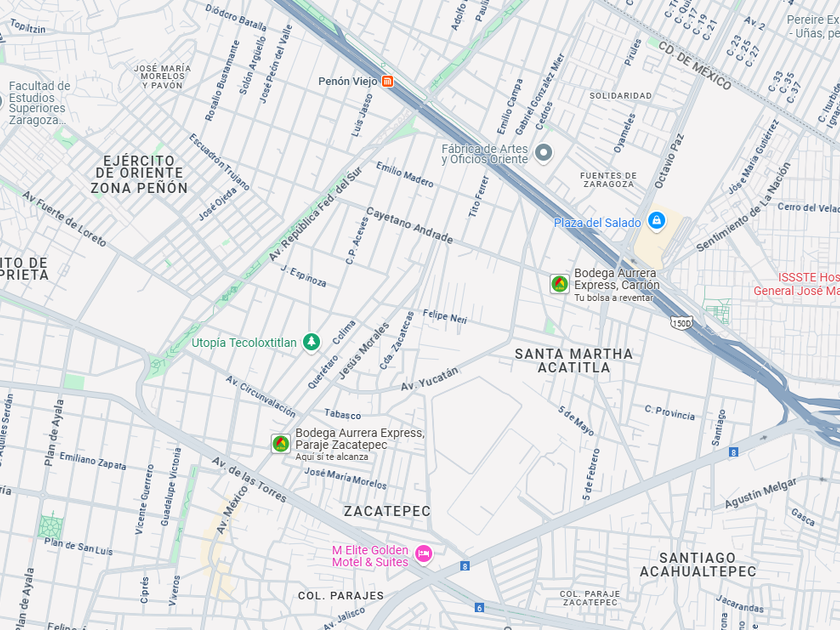Select the Plaza del Salado shopping pin

pyautogui.click(x=656, y=220)
